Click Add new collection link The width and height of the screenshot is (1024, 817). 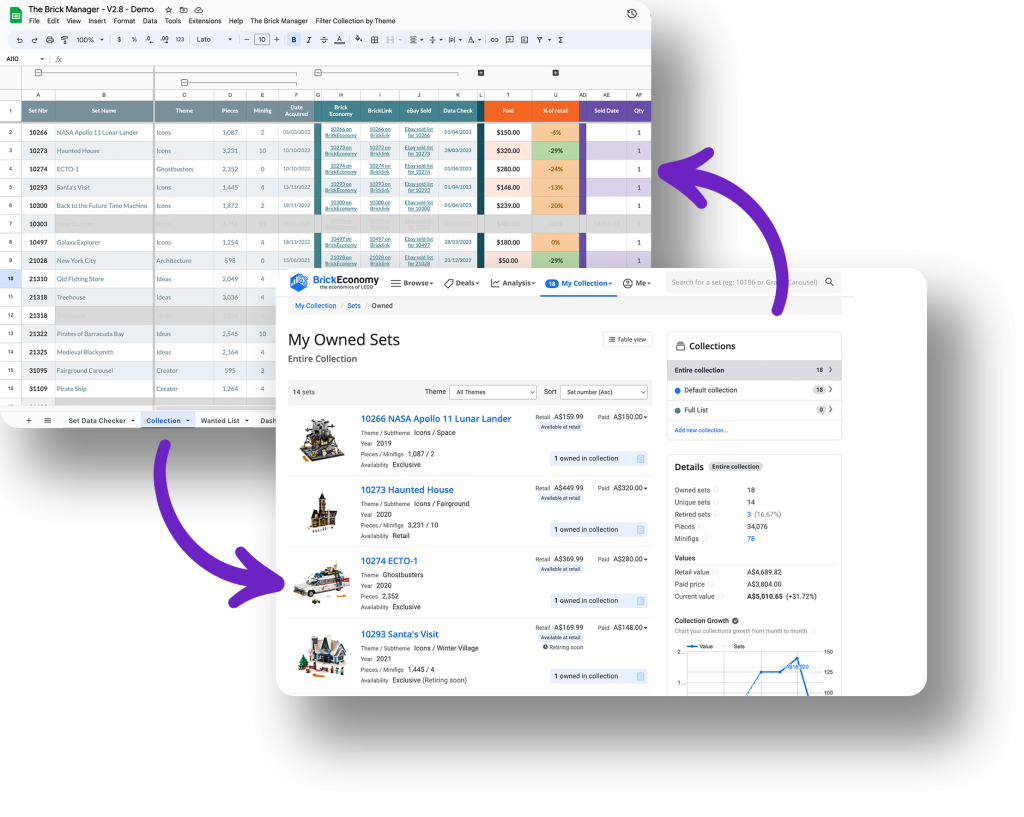coord(701,430)
